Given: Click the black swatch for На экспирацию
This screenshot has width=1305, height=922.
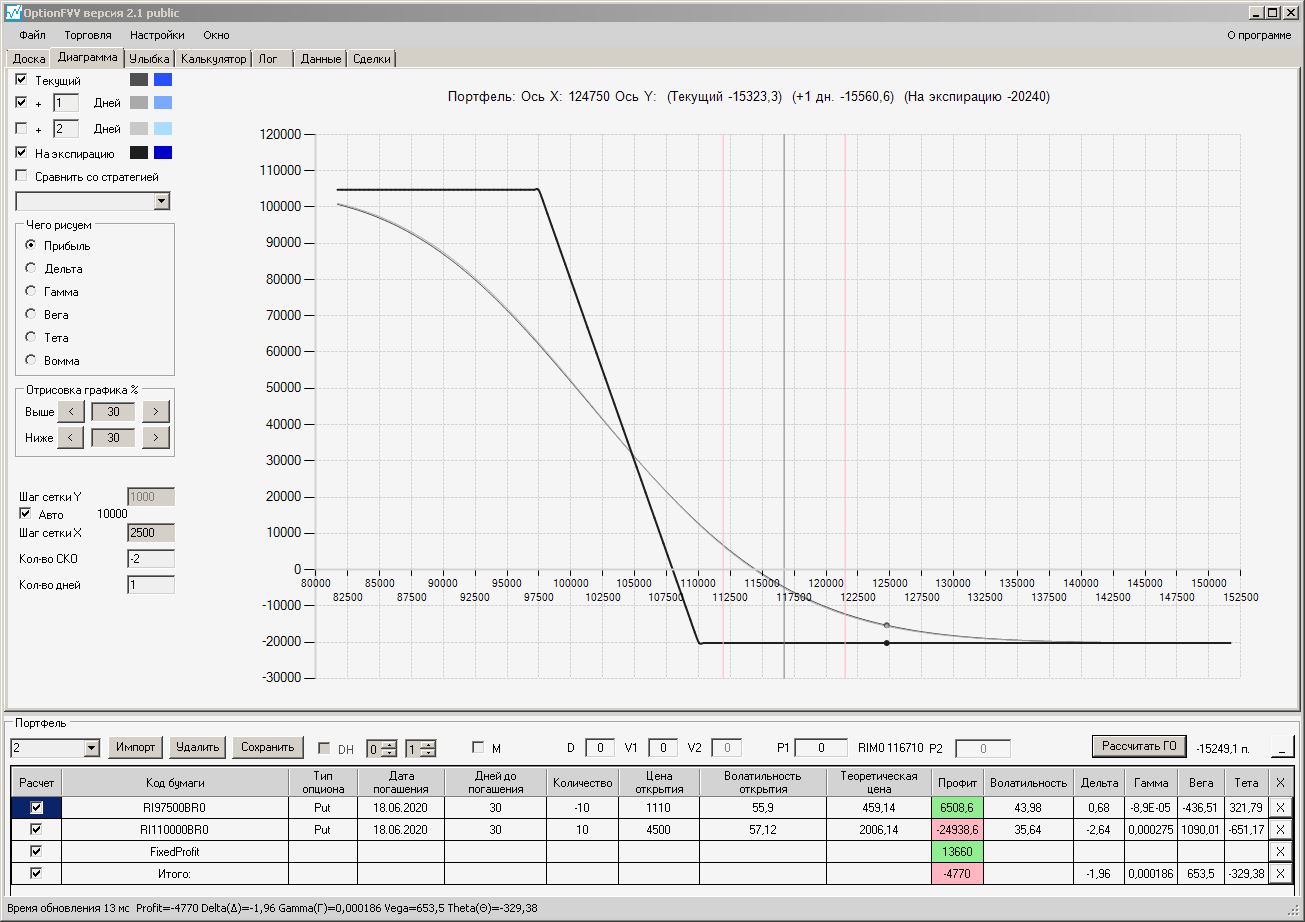Looking at the screenshot, I should coord(139,153).
